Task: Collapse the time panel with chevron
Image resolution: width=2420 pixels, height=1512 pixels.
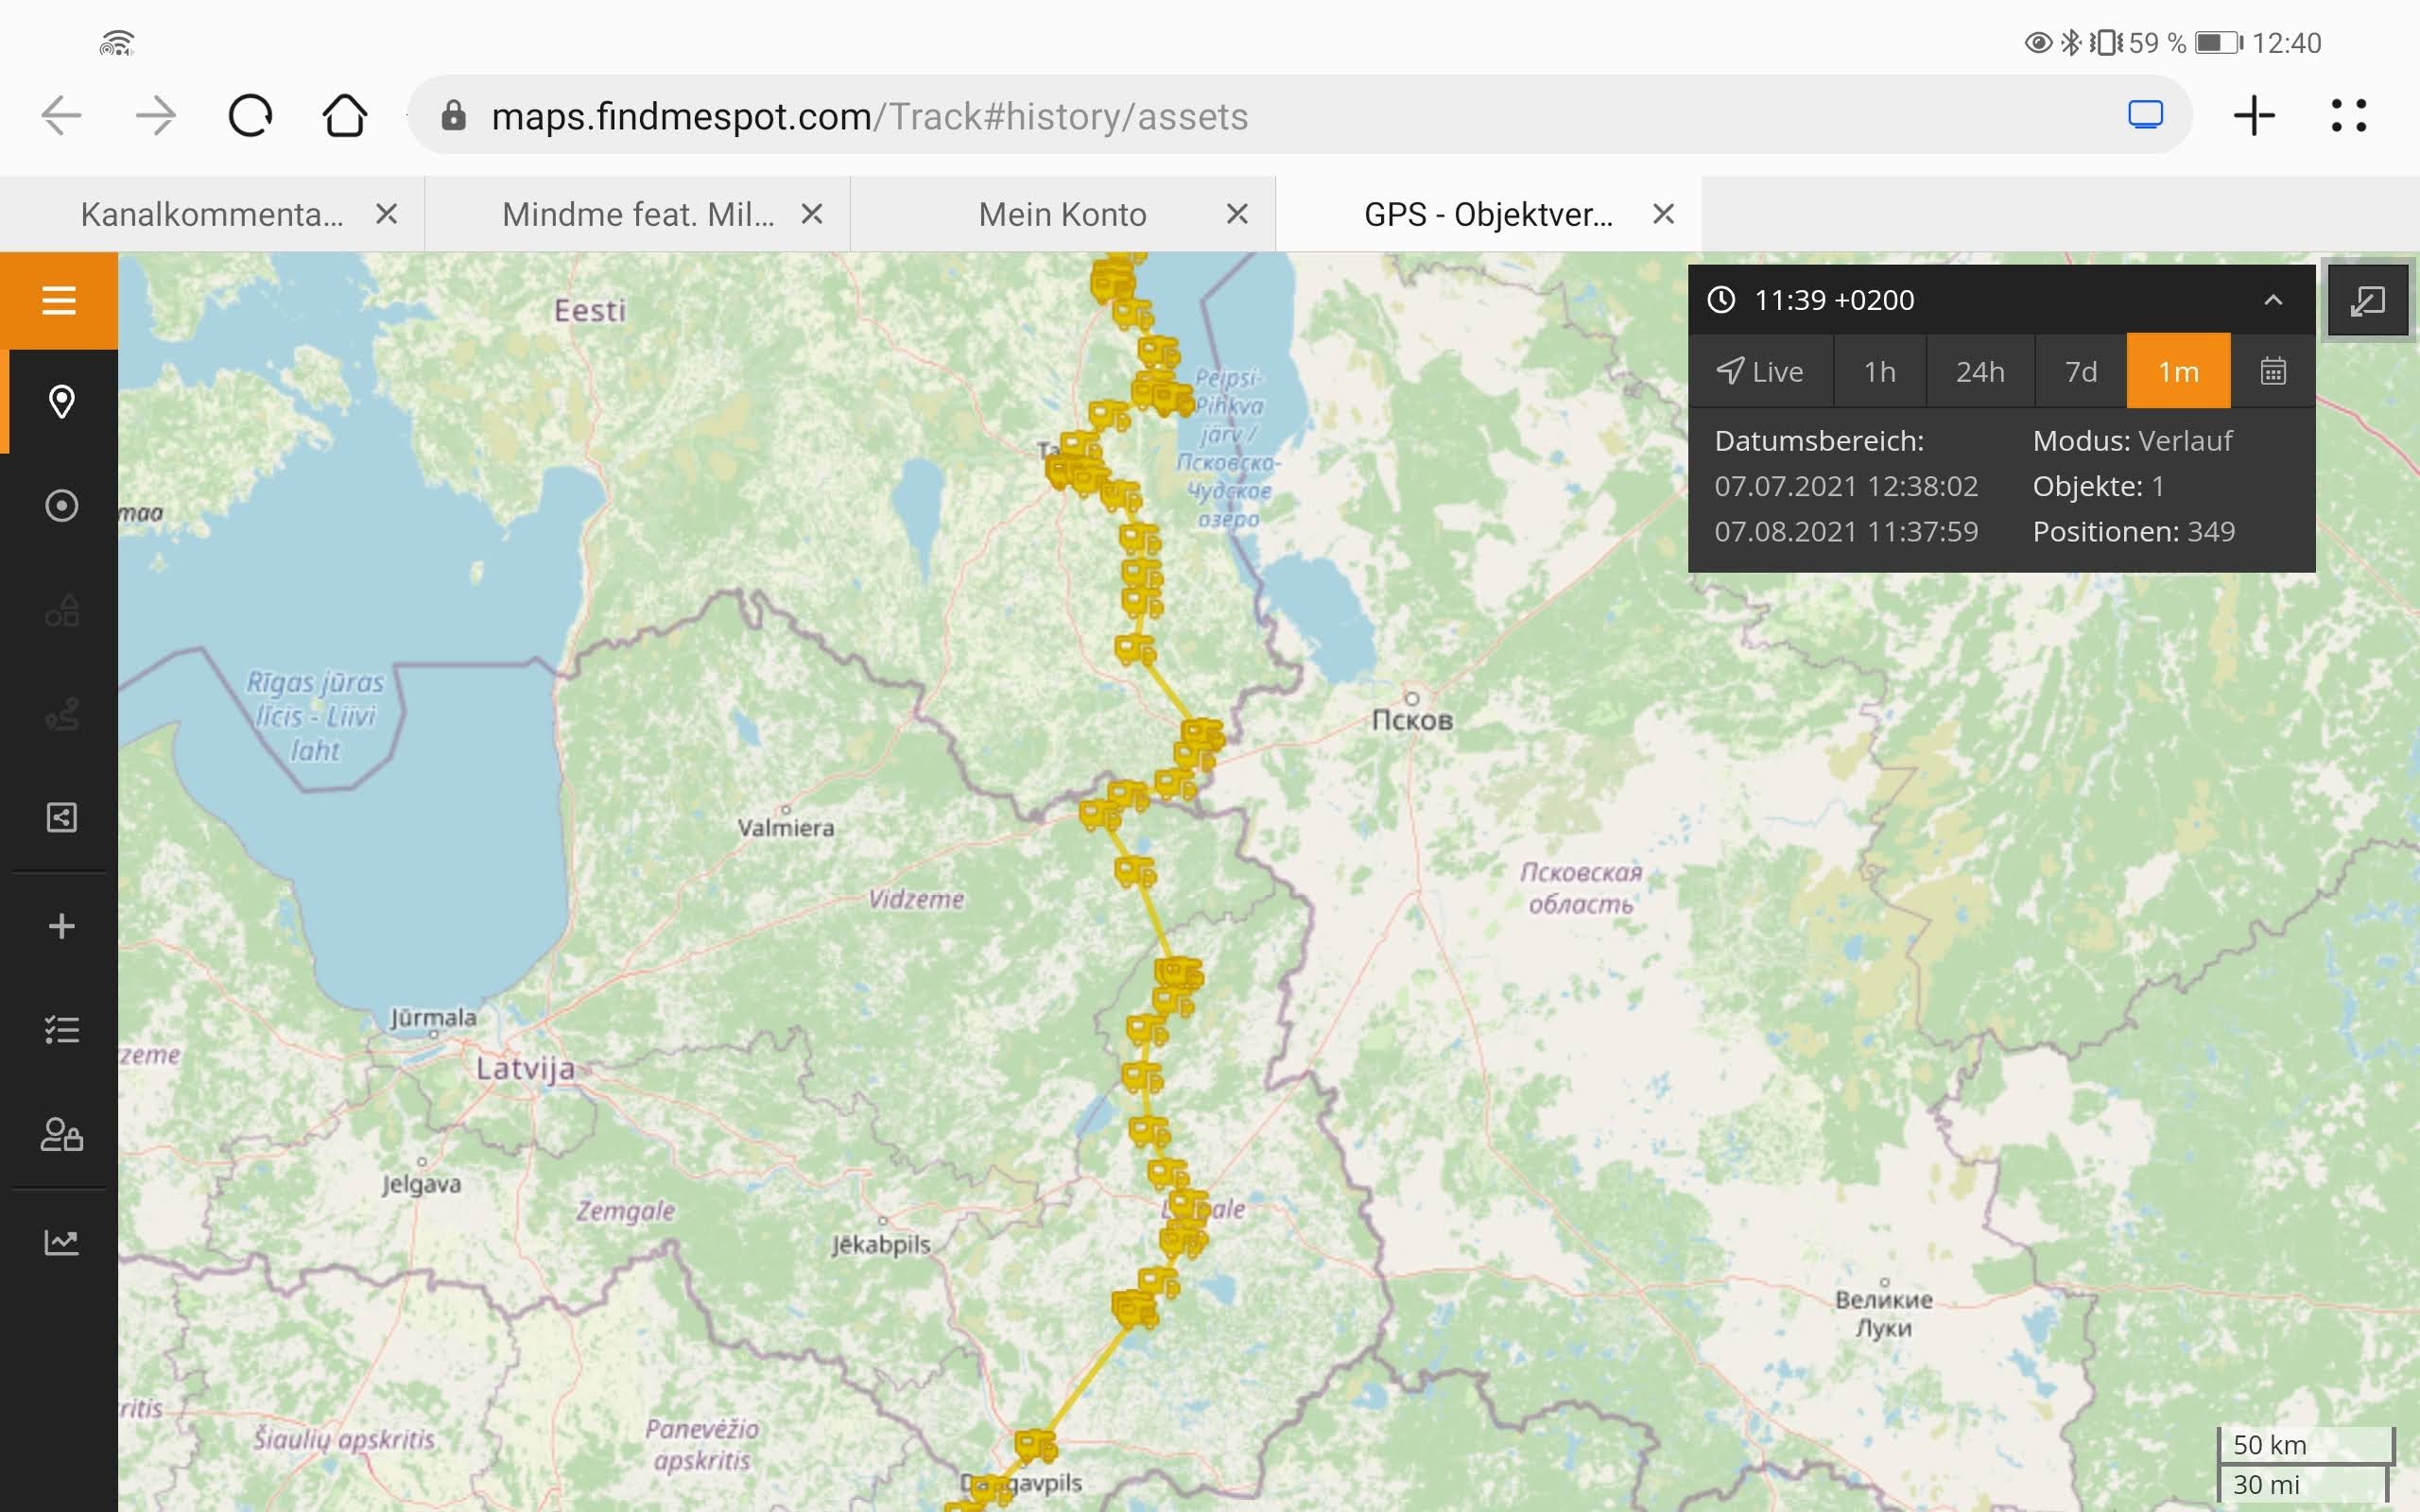Action: point(2272,300)
